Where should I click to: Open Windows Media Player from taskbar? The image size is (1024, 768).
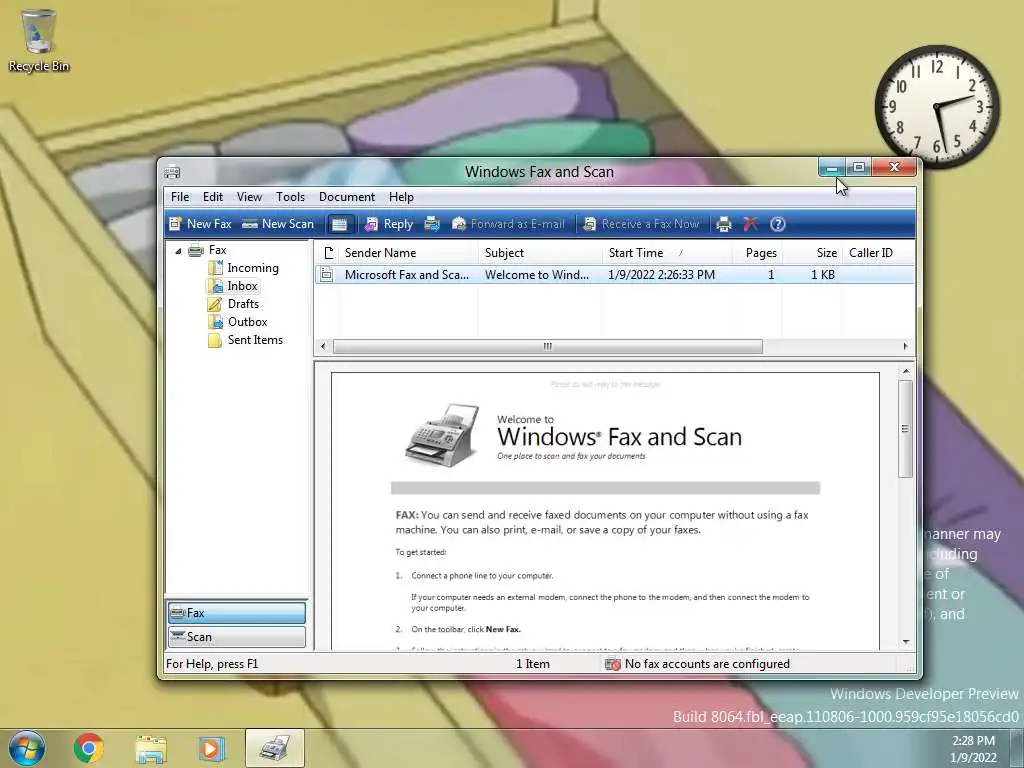pos(211,748)
